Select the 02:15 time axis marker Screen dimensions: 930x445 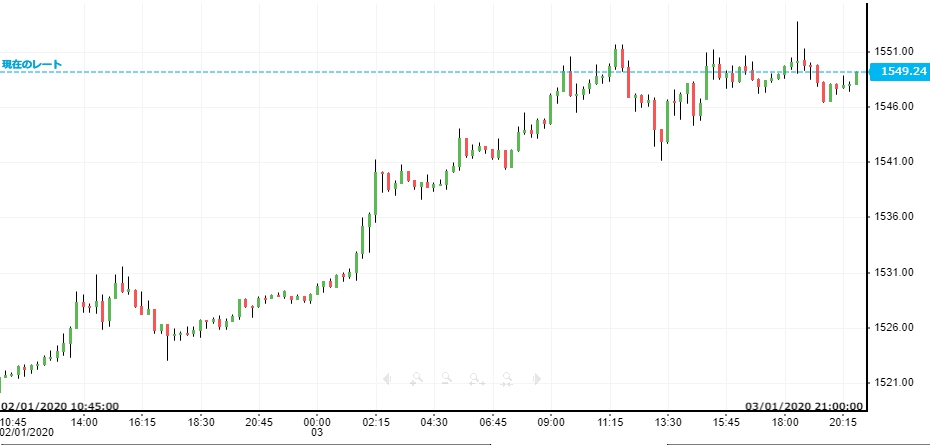376,423
